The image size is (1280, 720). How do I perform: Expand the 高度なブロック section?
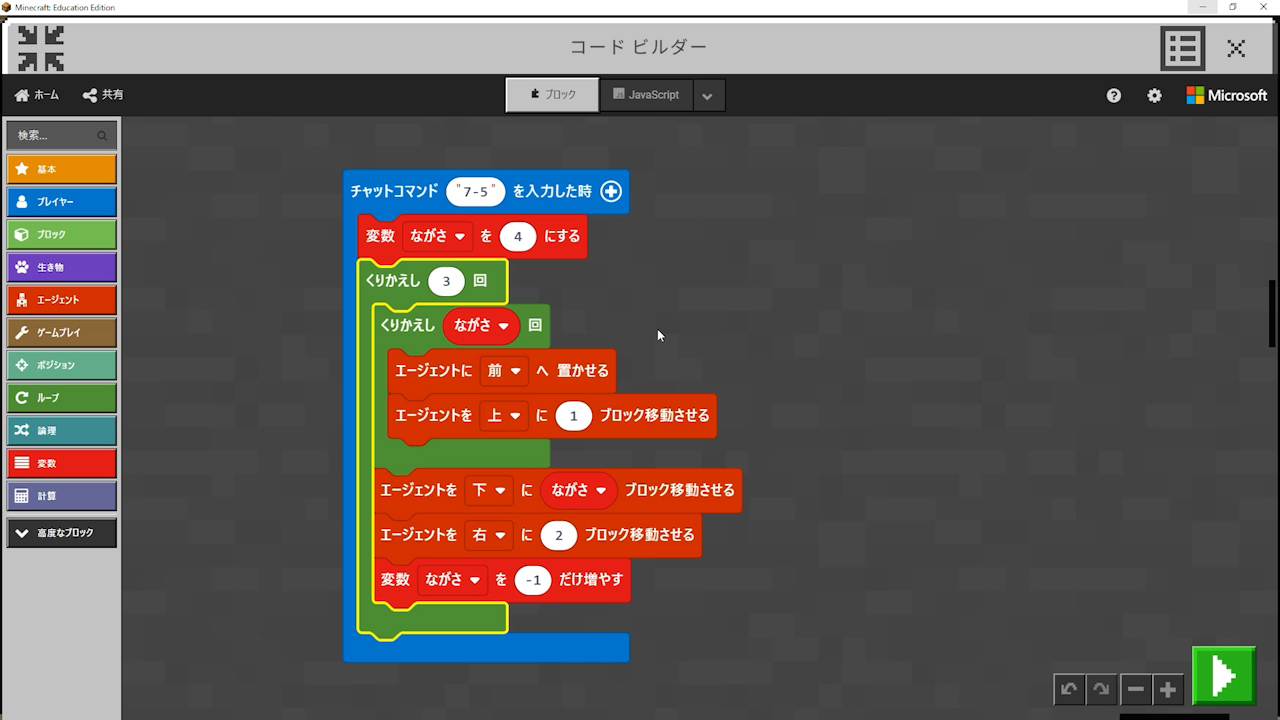coord(61,533)
